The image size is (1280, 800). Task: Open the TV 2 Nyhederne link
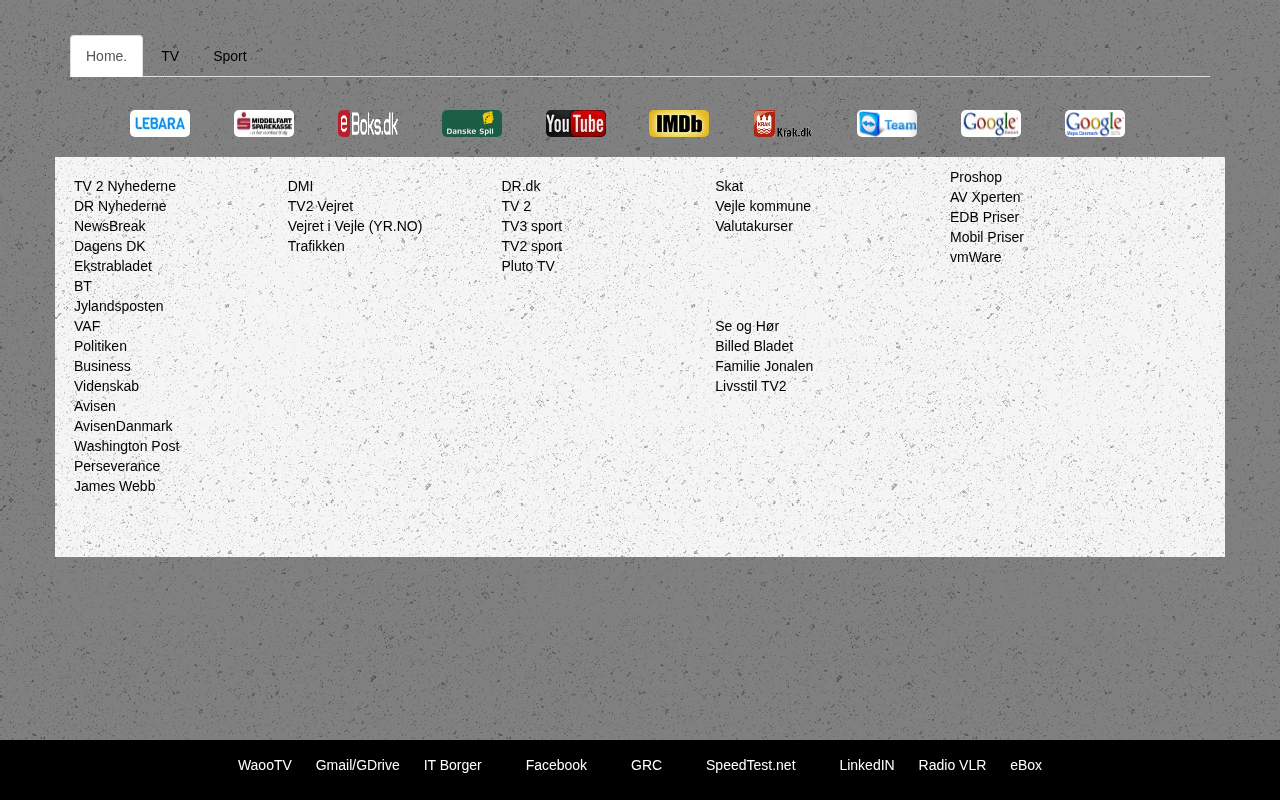tap(125, 186)
